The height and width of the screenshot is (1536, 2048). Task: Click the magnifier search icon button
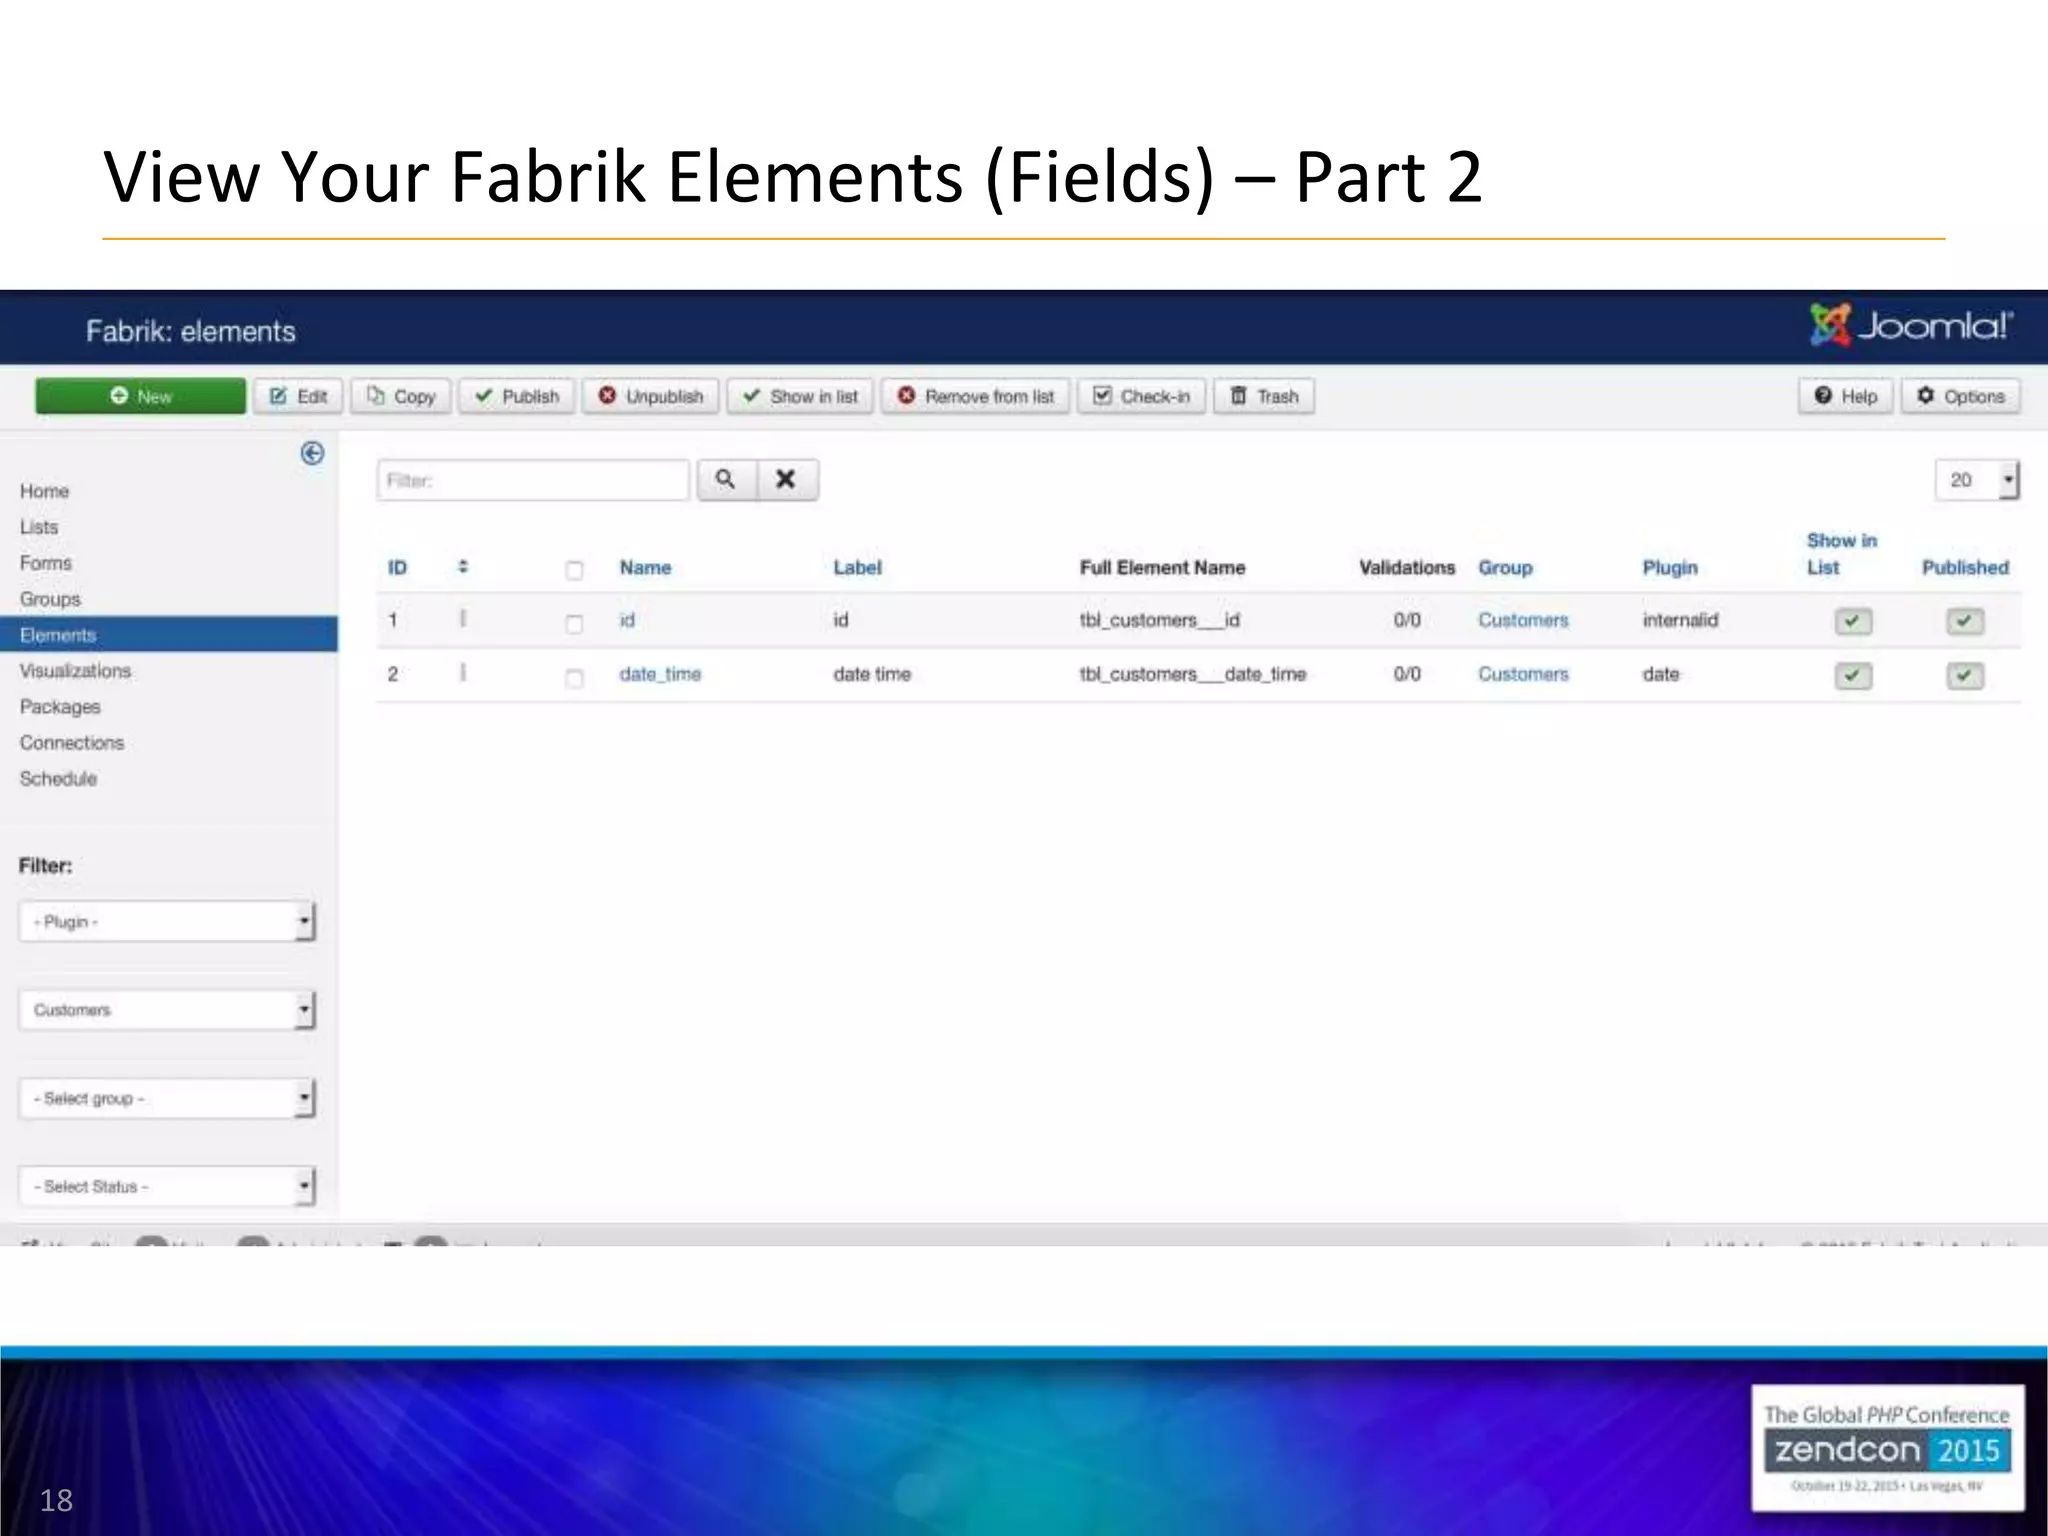[726, 480]
